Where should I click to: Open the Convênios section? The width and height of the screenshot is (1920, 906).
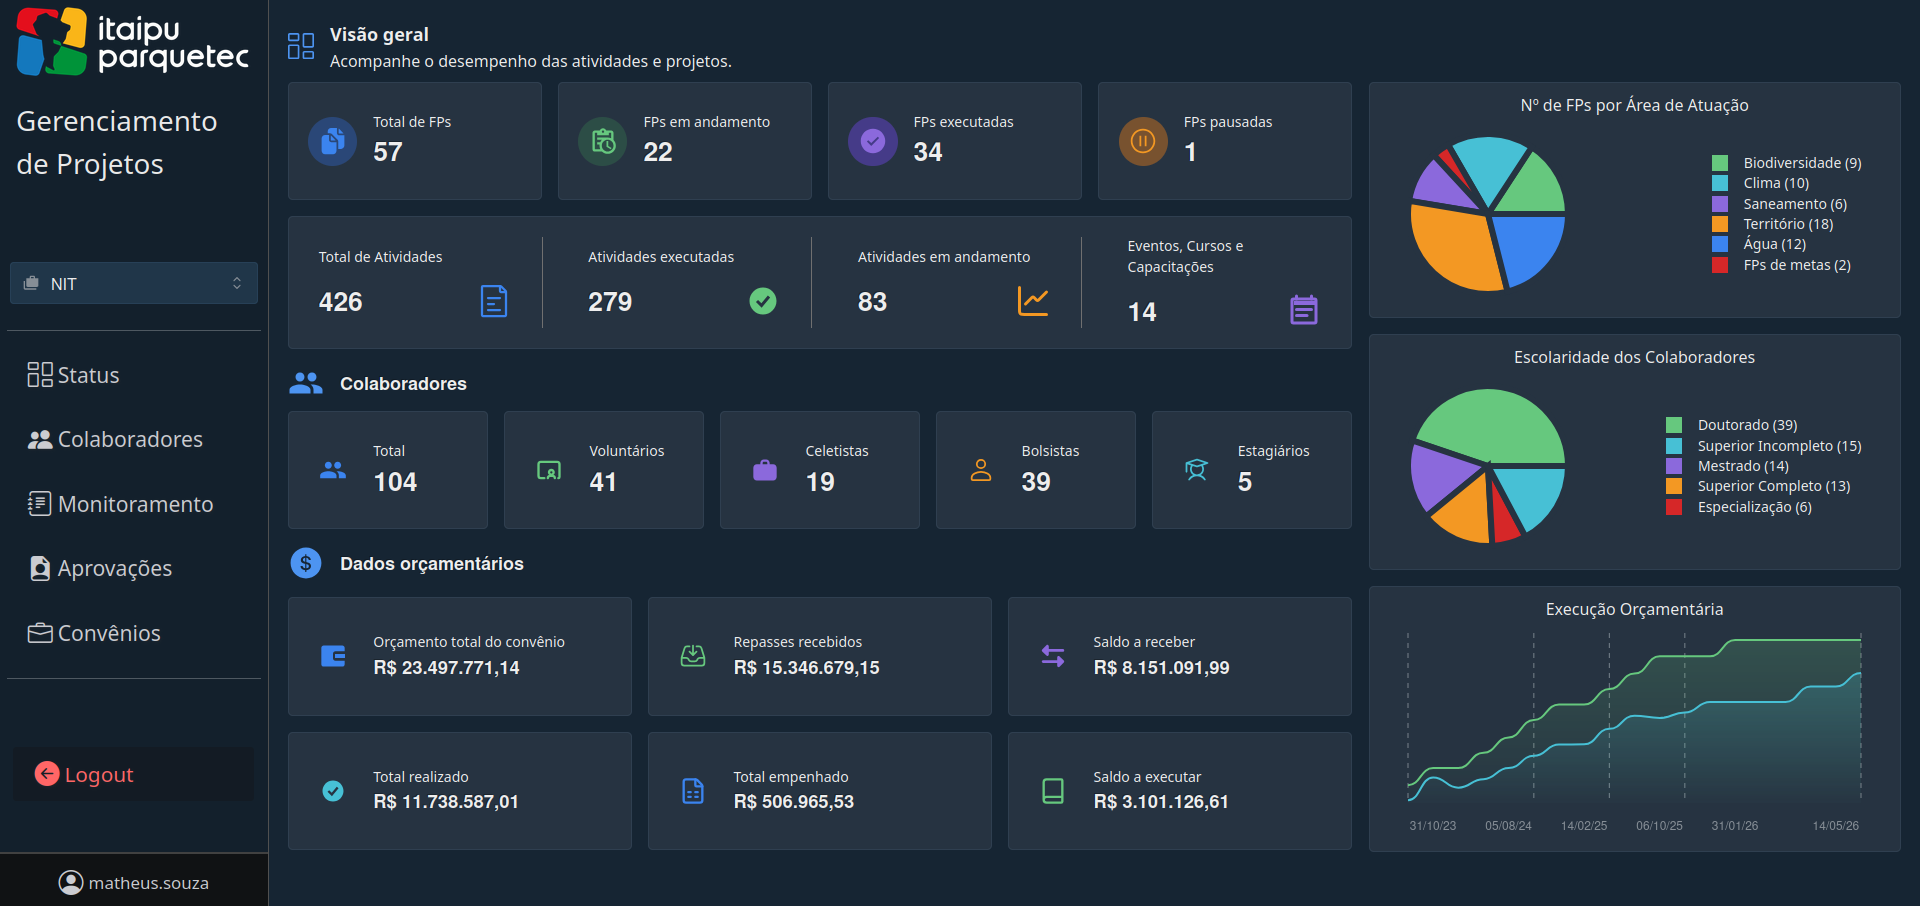(94, 633)
